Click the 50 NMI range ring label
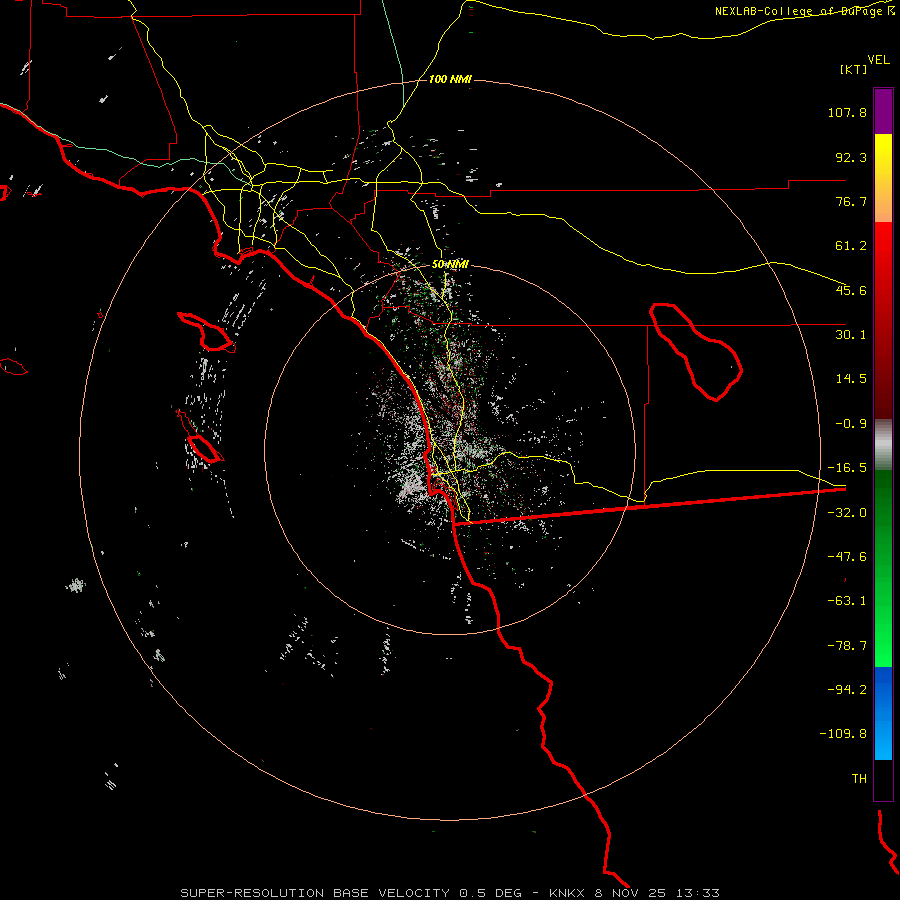The width and height of the screenshot is (900, 900). point(450,265)
